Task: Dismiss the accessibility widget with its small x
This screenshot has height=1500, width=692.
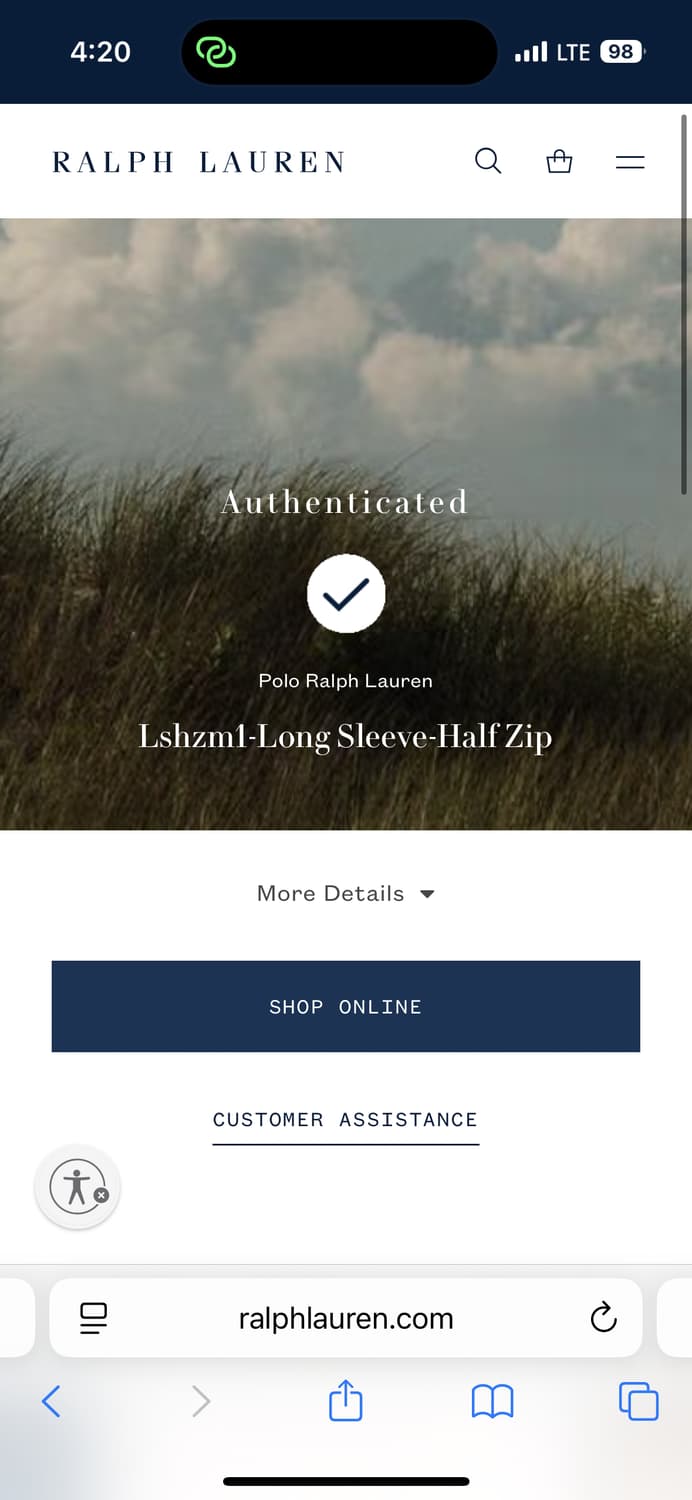Action: (x=101, y=1195)
